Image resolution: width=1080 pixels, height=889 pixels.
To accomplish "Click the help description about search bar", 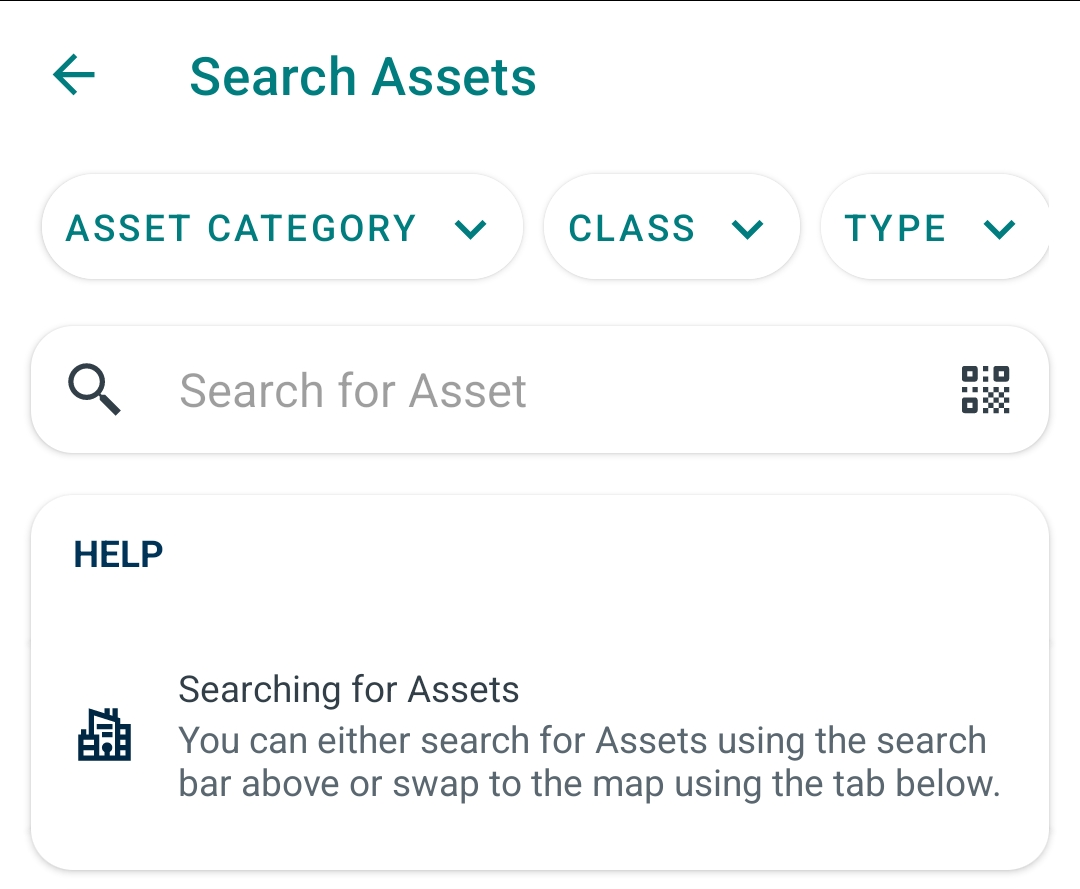I will pos(590,762).
